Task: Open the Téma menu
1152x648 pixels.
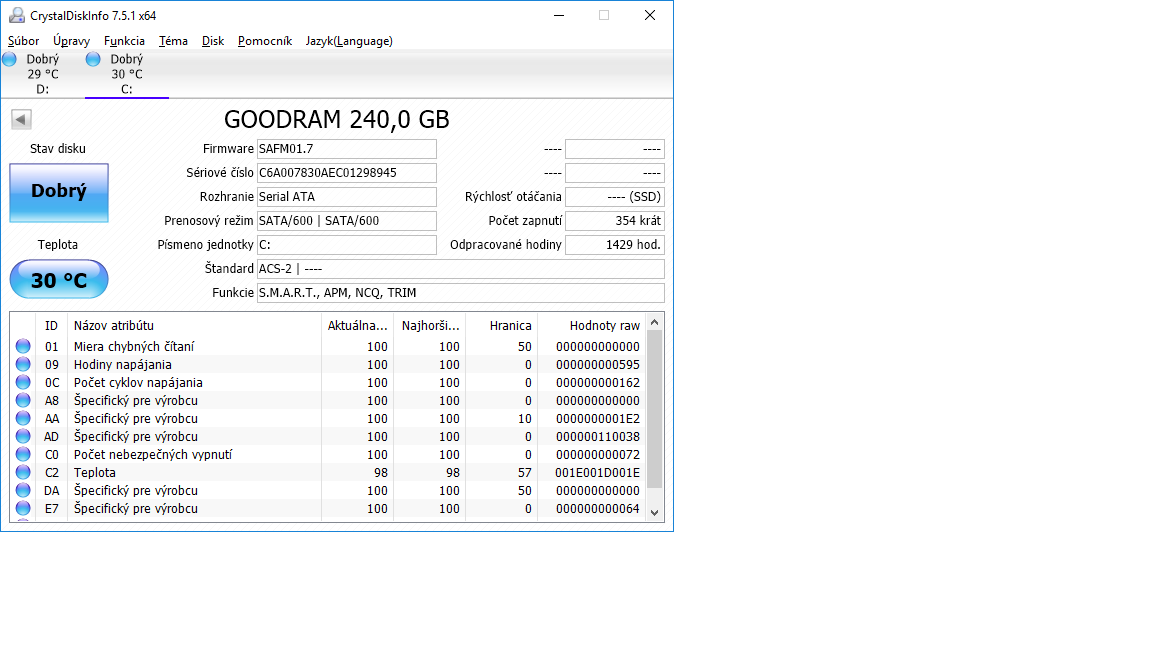Action: (173, 41)
